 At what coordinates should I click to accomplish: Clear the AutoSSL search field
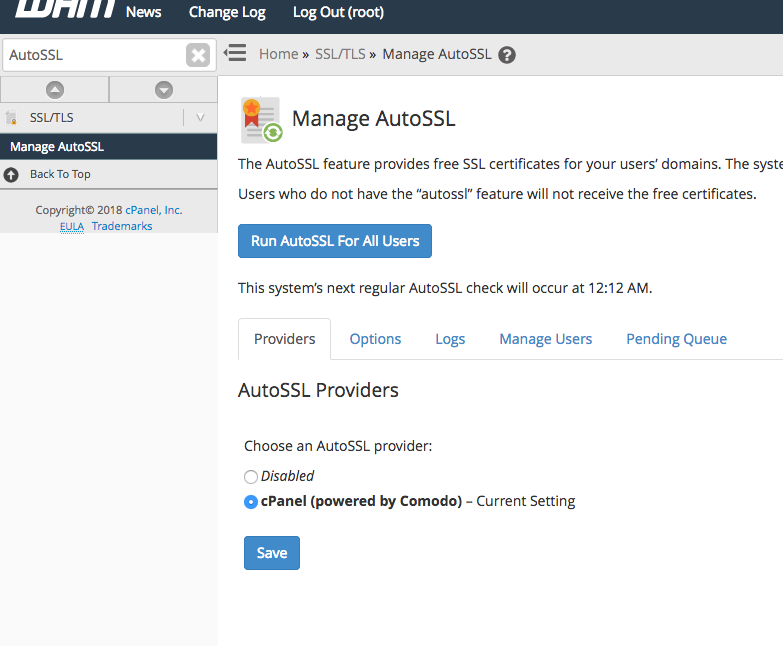click(198, 56)
